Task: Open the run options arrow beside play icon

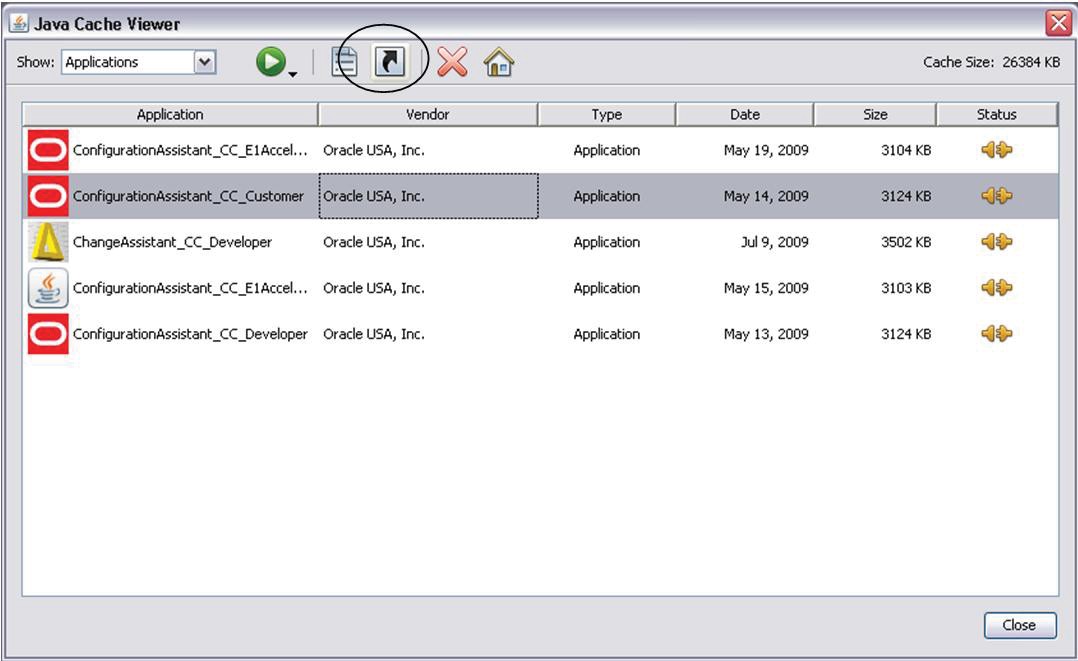Action: click(x=293, y=74)
